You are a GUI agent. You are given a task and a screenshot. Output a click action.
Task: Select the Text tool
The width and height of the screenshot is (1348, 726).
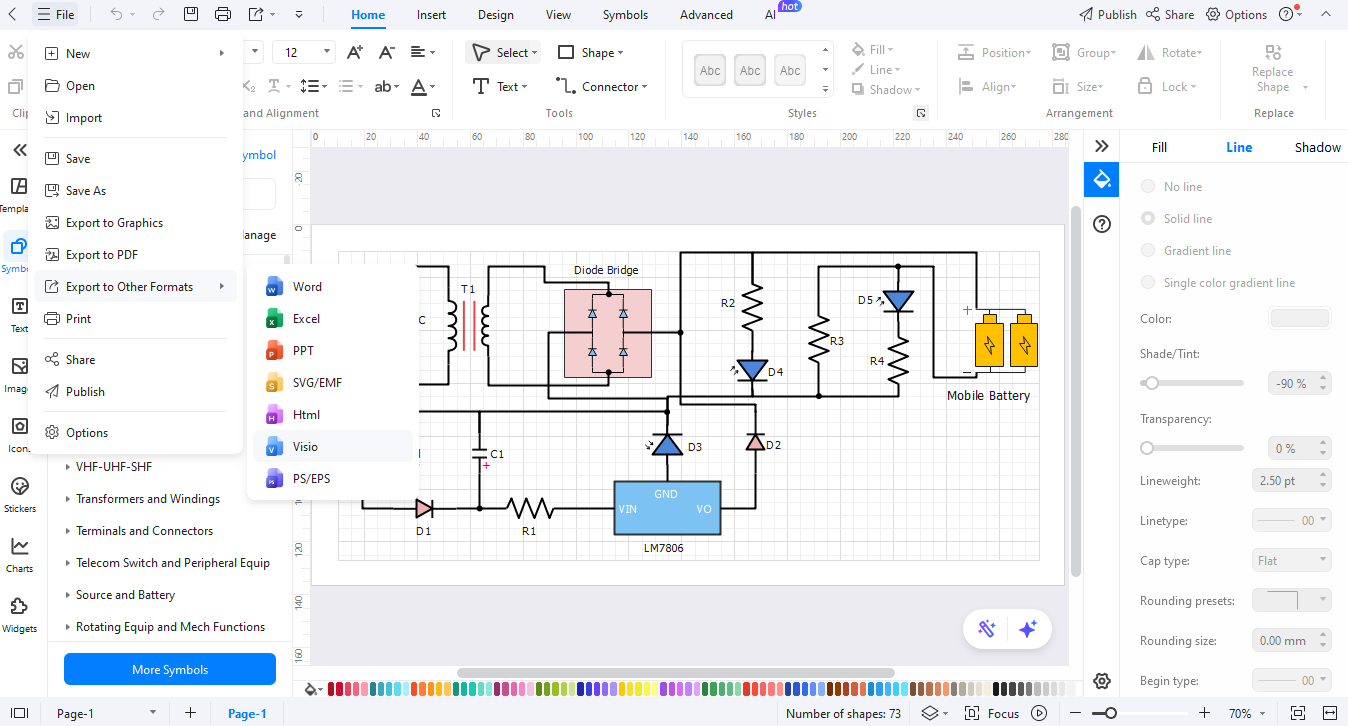(499, 87)
